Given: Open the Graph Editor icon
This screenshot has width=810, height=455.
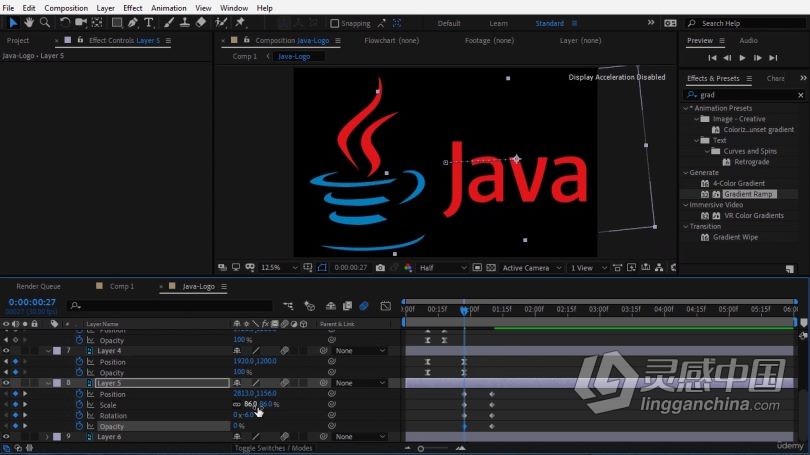Looking at the screenshot, I should click(385, 306).
